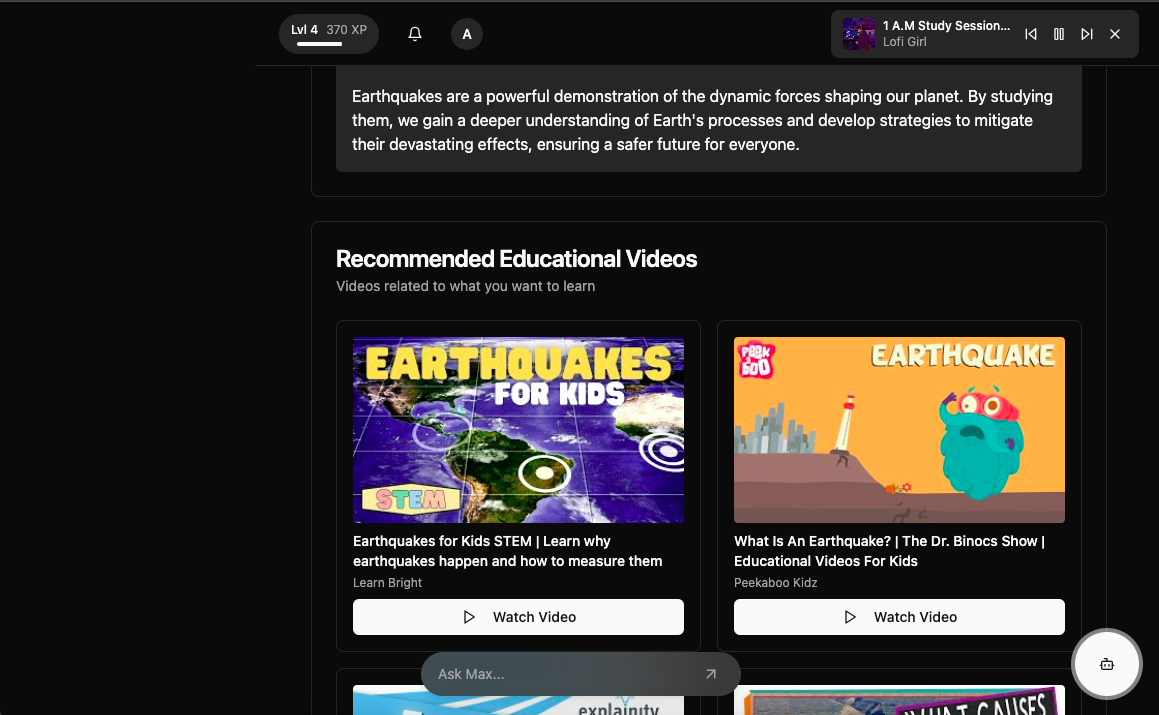Viewport: 1159px width, 715px height.
Task: Open the user avatar "A" menu
Action: 467,34
